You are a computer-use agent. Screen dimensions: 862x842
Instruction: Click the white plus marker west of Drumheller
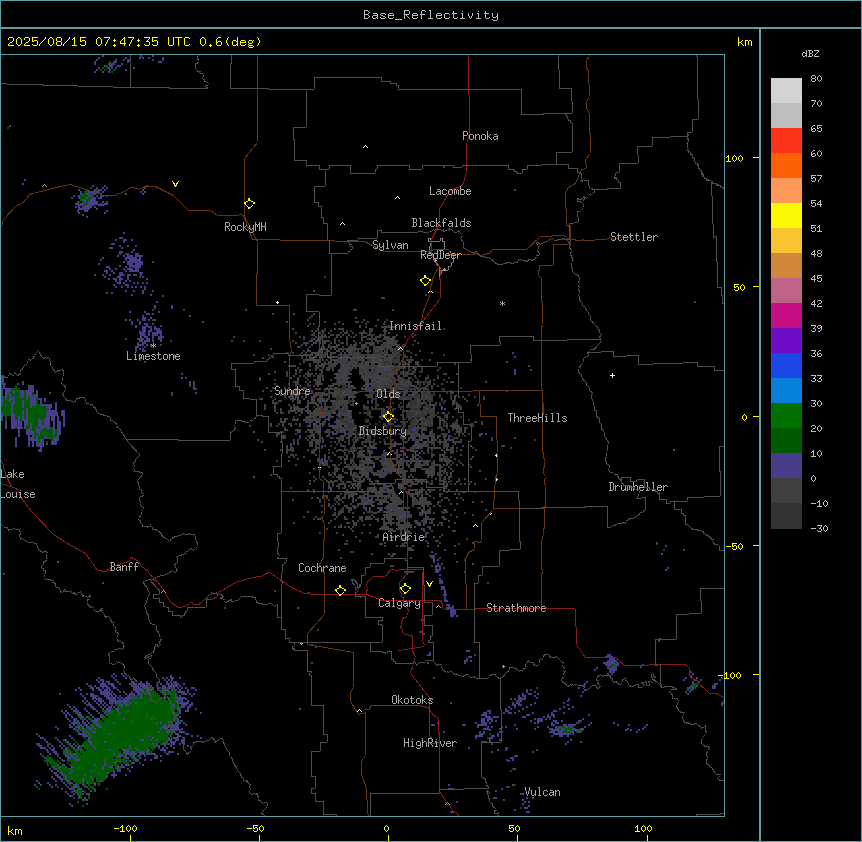coord(612,375)
